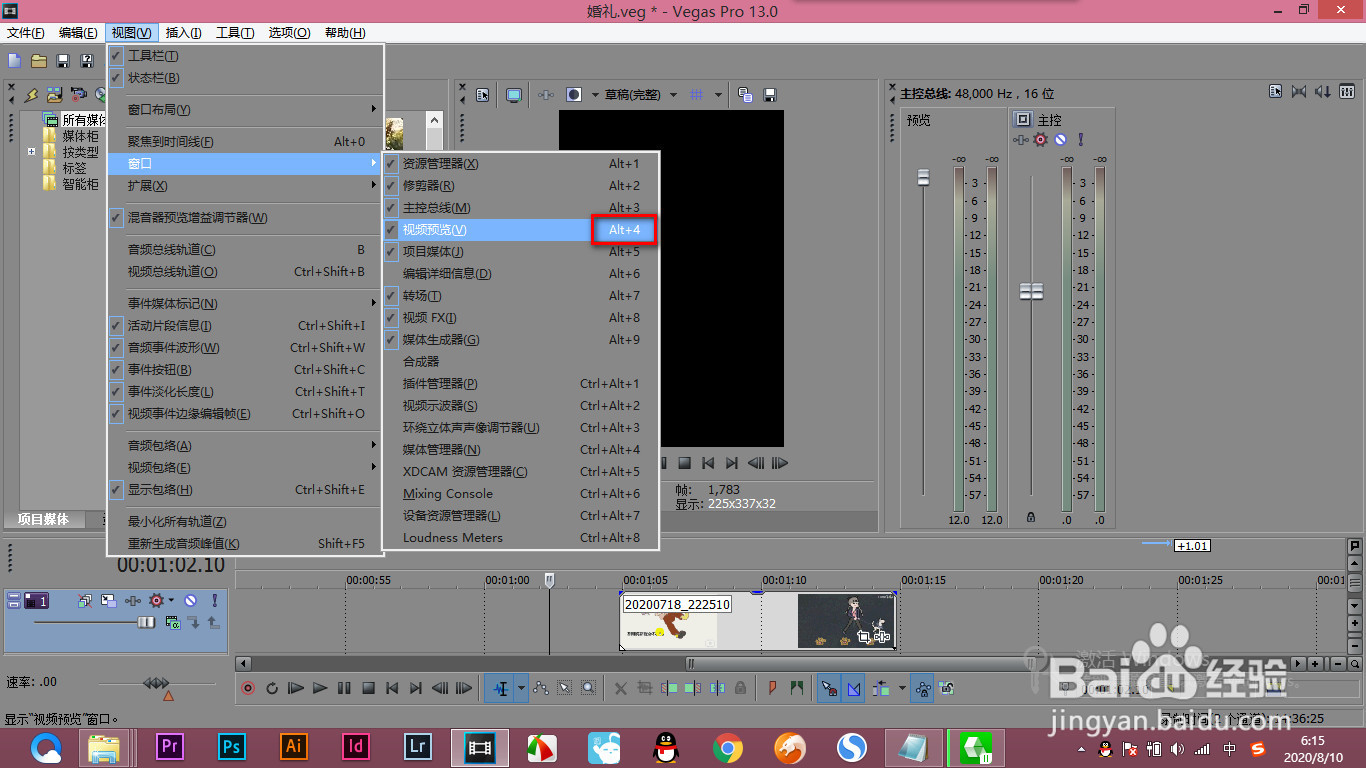Choose 最小化所有轨道(Z) menu entry
Image resolution: width=1366 pixels, height=768 pixels.
[245, 522]
